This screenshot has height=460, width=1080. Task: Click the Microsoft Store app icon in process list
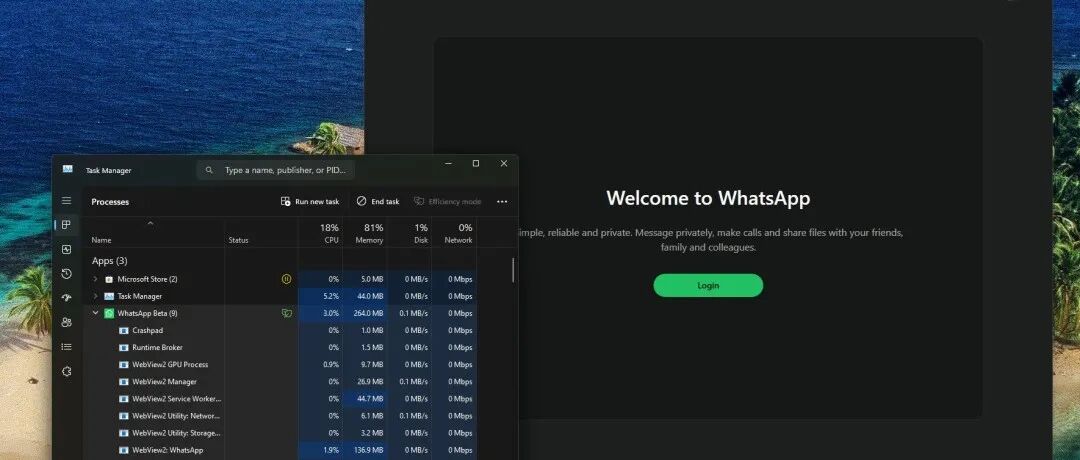(109, 280)
